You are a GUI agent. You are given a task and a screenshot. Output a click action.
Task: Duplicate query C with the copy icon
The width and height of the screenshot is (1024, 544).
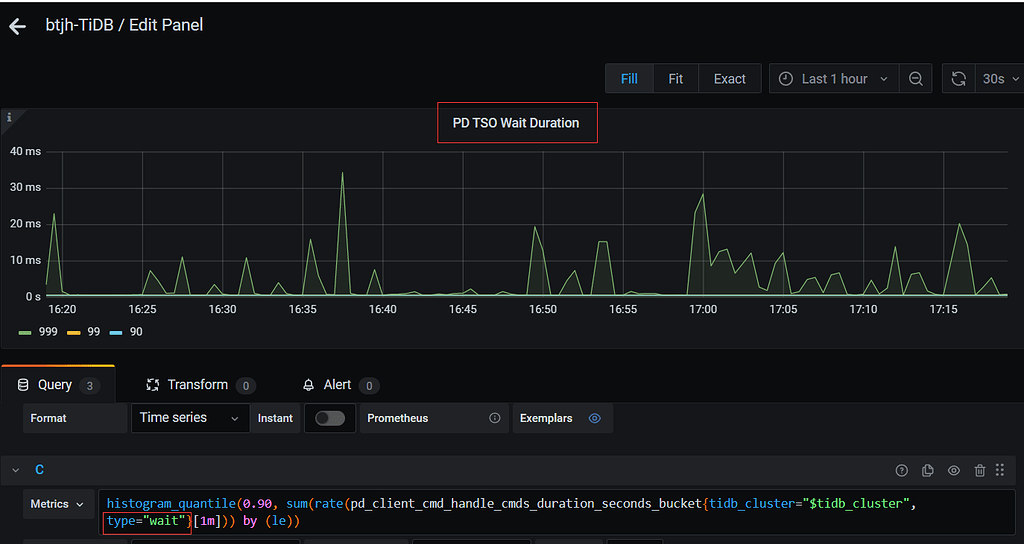click(928, 470)
